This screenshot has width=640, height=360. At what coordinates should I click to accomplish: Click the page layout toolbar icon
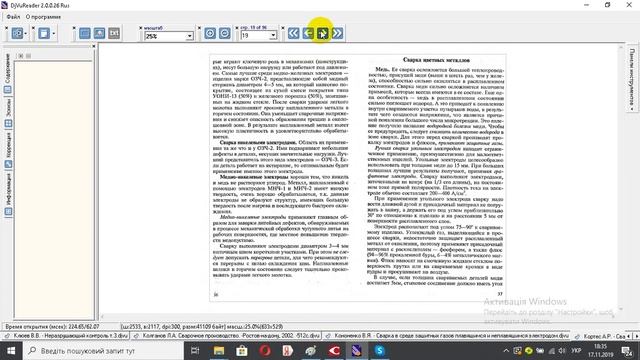pyautogui.click(x=44, y=33)
